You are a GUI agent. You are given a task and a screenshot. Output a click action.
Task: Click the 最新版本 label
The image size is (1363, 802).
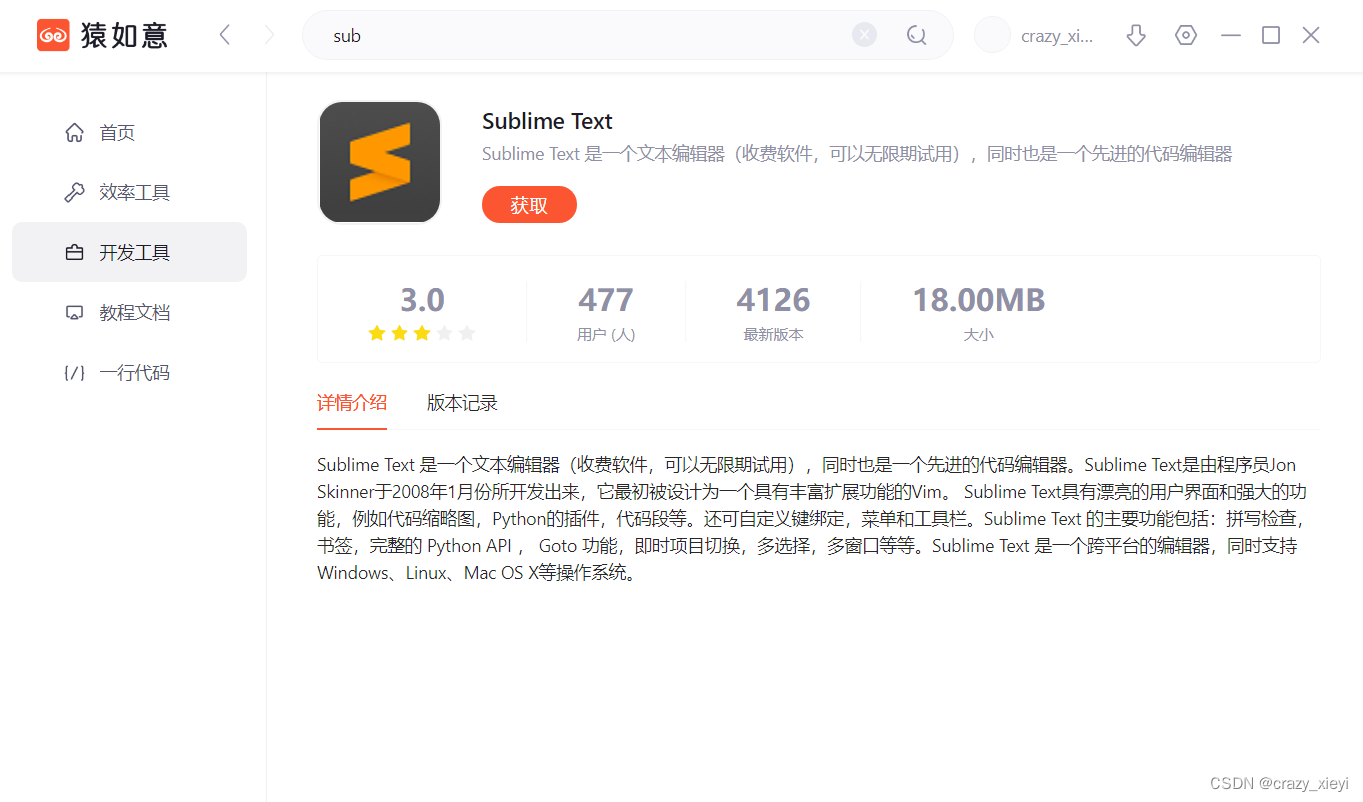point(773,335)
